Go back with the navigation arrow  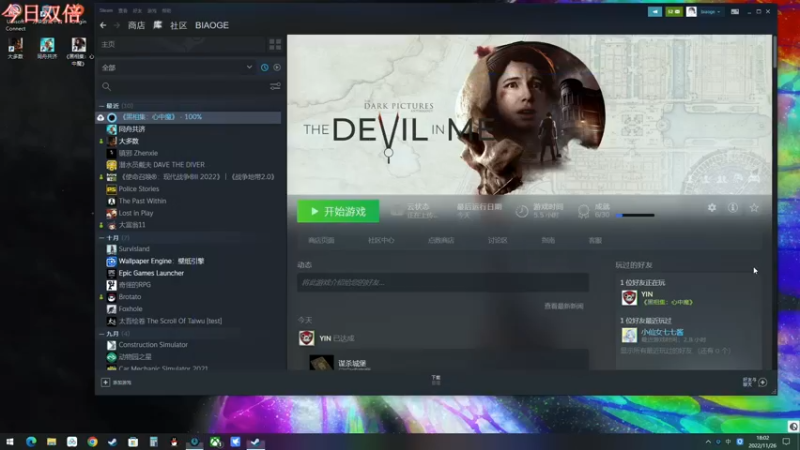pos(103,25)
